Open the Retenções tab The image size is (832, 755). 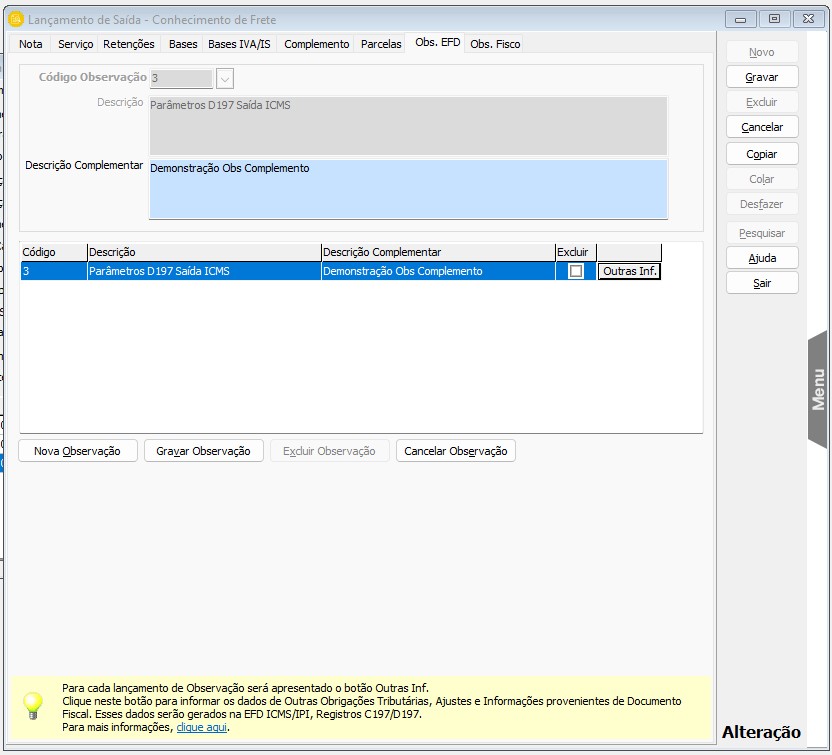(x=129, y=44)
